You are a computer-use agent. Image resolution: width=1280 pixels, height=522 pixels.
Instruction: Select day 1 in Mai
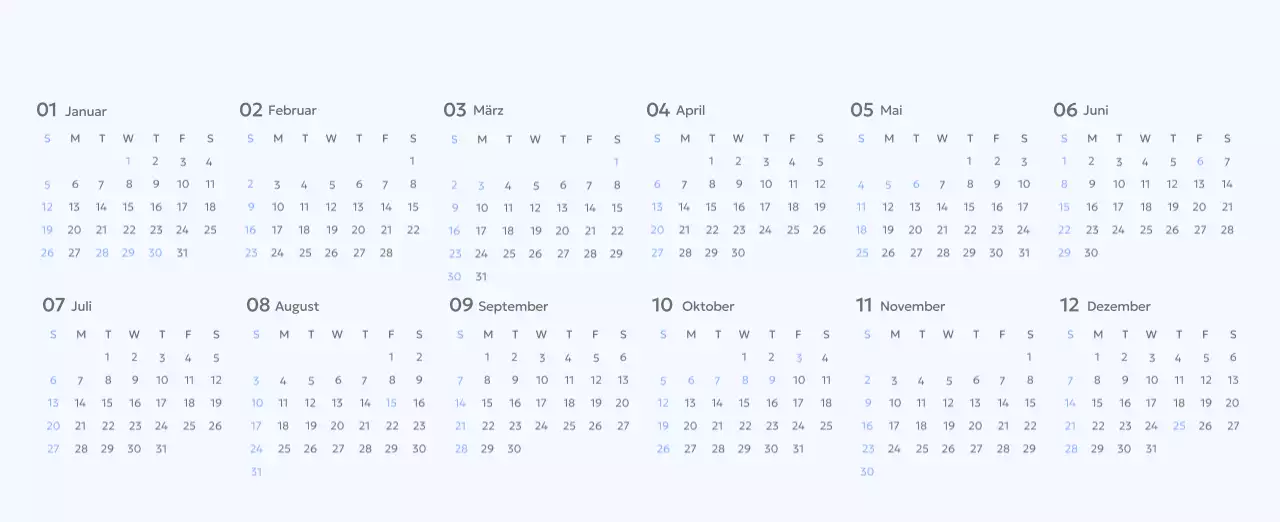click(969, 161)
